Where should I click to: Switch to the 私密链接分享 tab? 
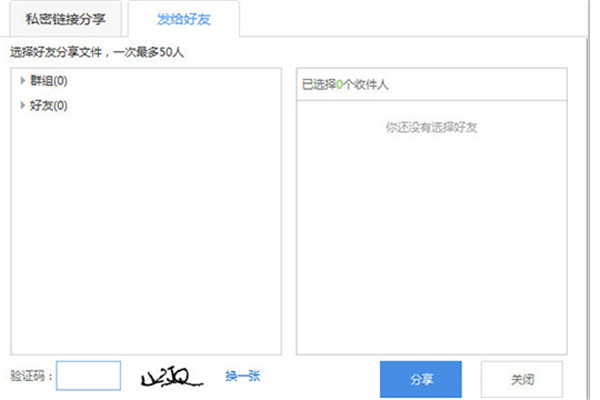point(65,18)
